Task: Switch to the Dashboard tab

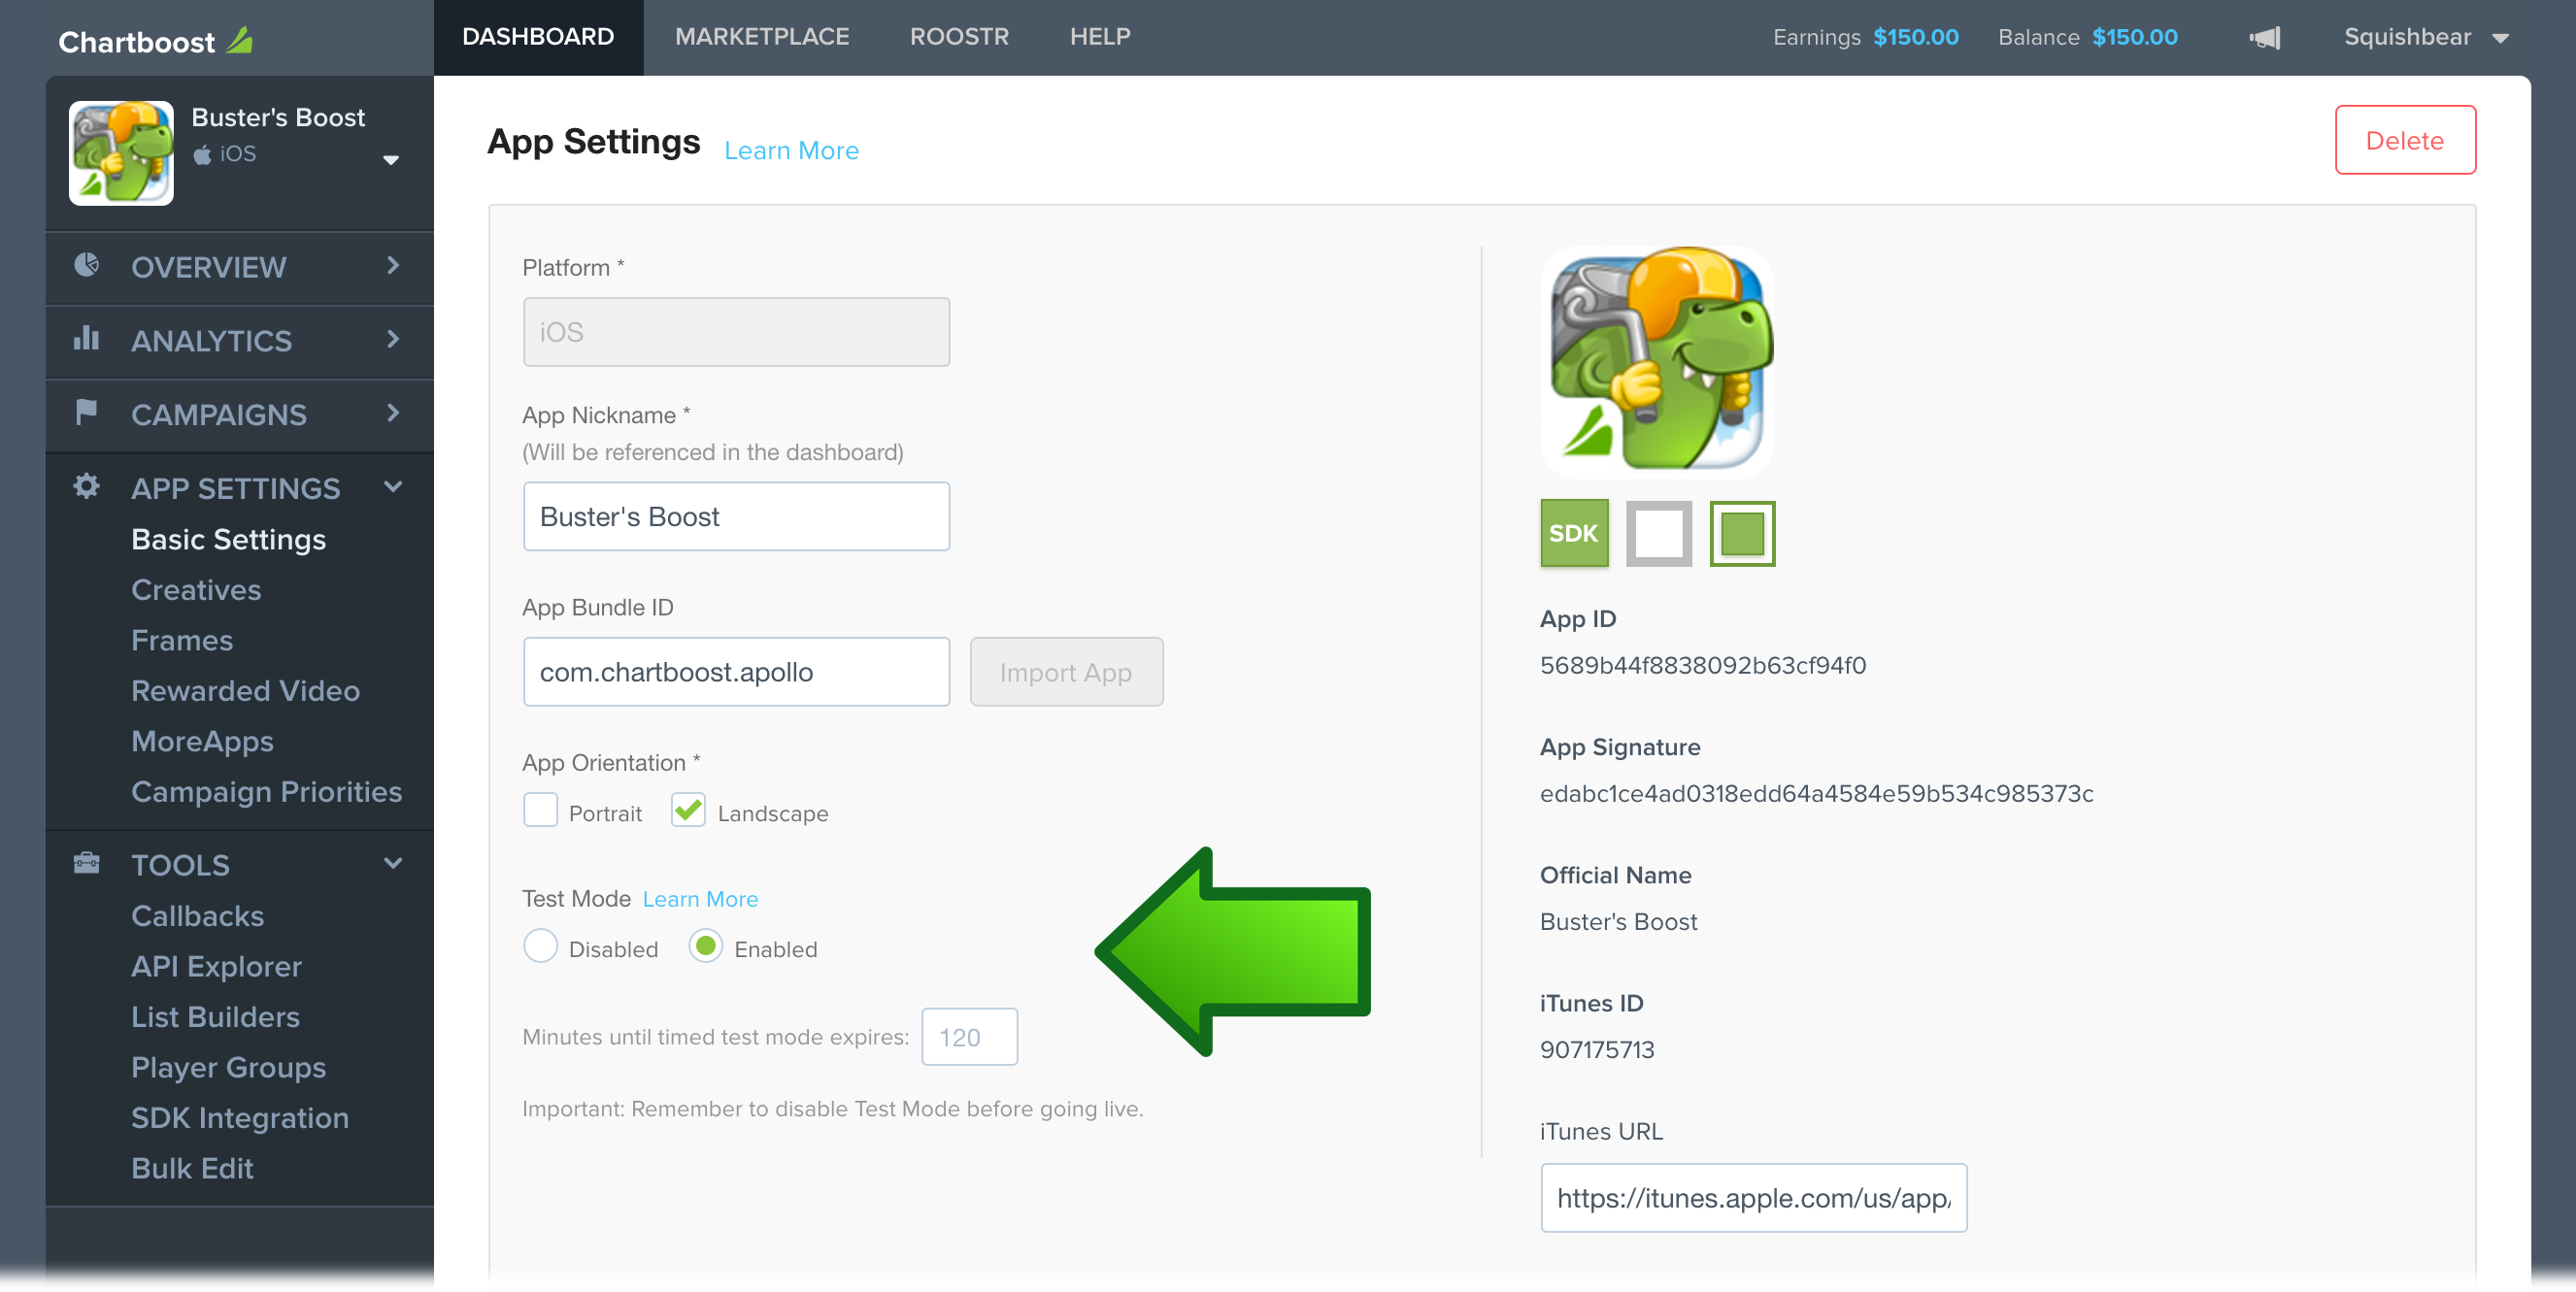Action: (538, 37)
